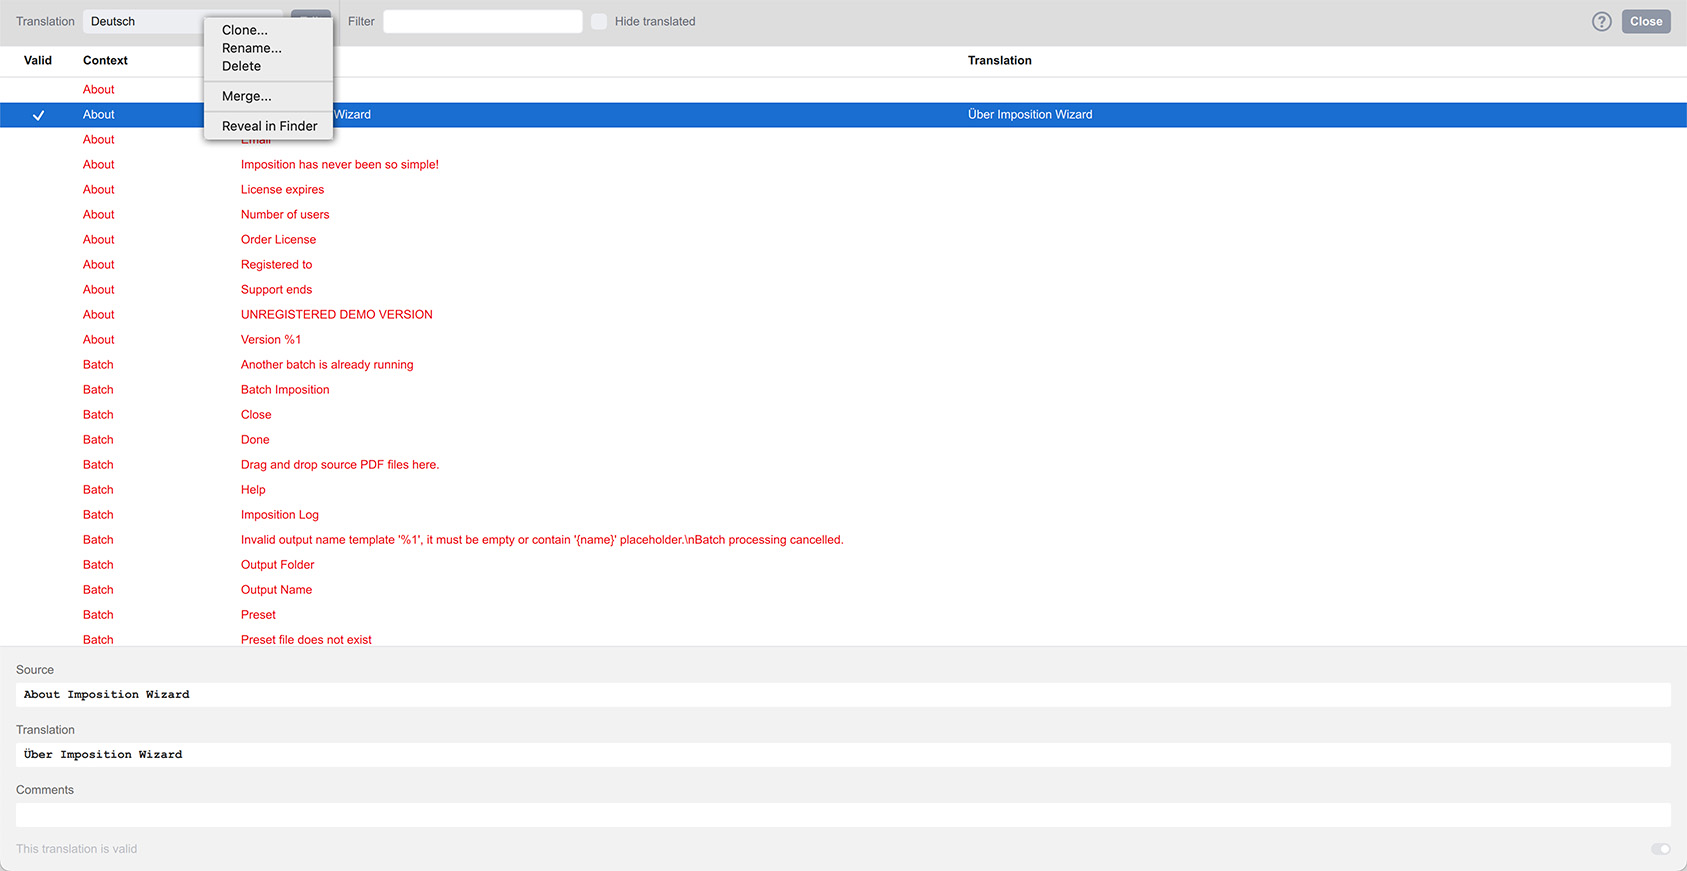
Task: Select 'Drag and drop source PDF files here.' row
Action: coord(843,465)
